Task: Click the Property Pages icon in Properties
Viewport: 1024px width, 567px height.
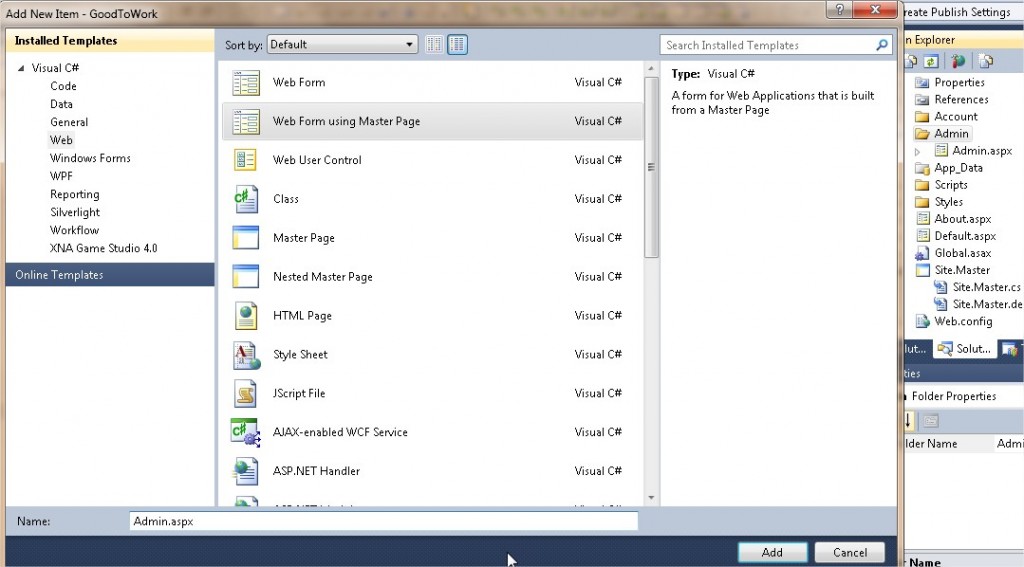Action: 930,421
